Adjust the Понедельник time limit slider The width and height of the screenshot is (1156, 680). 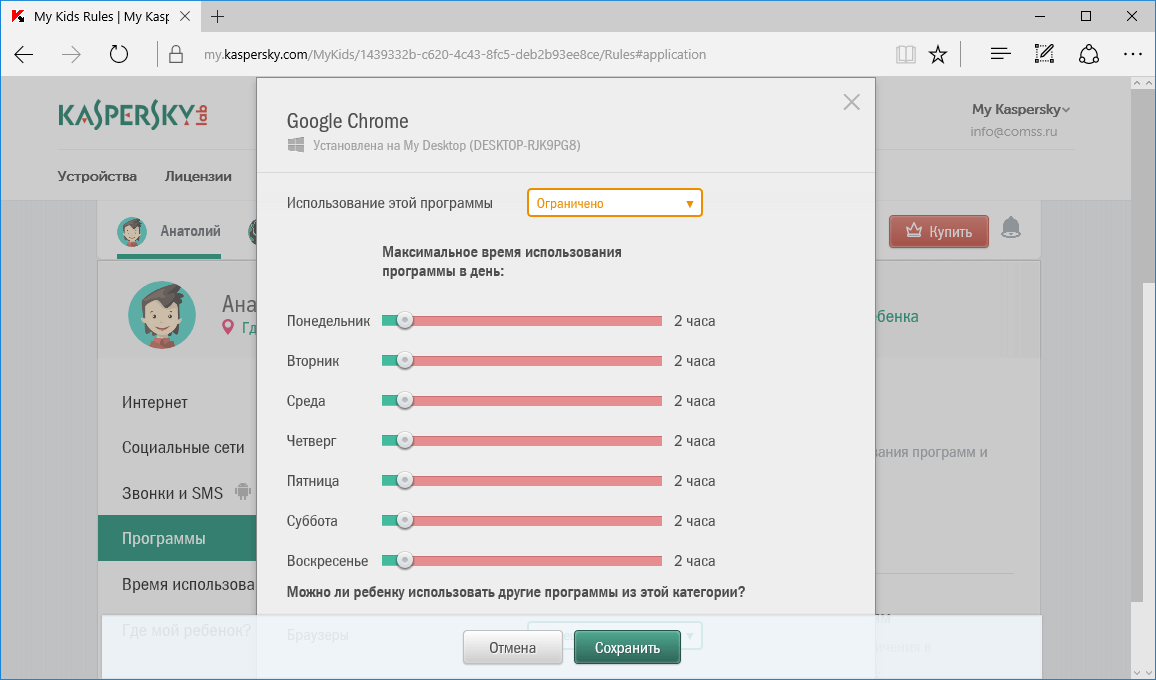(x=404, y=320)
